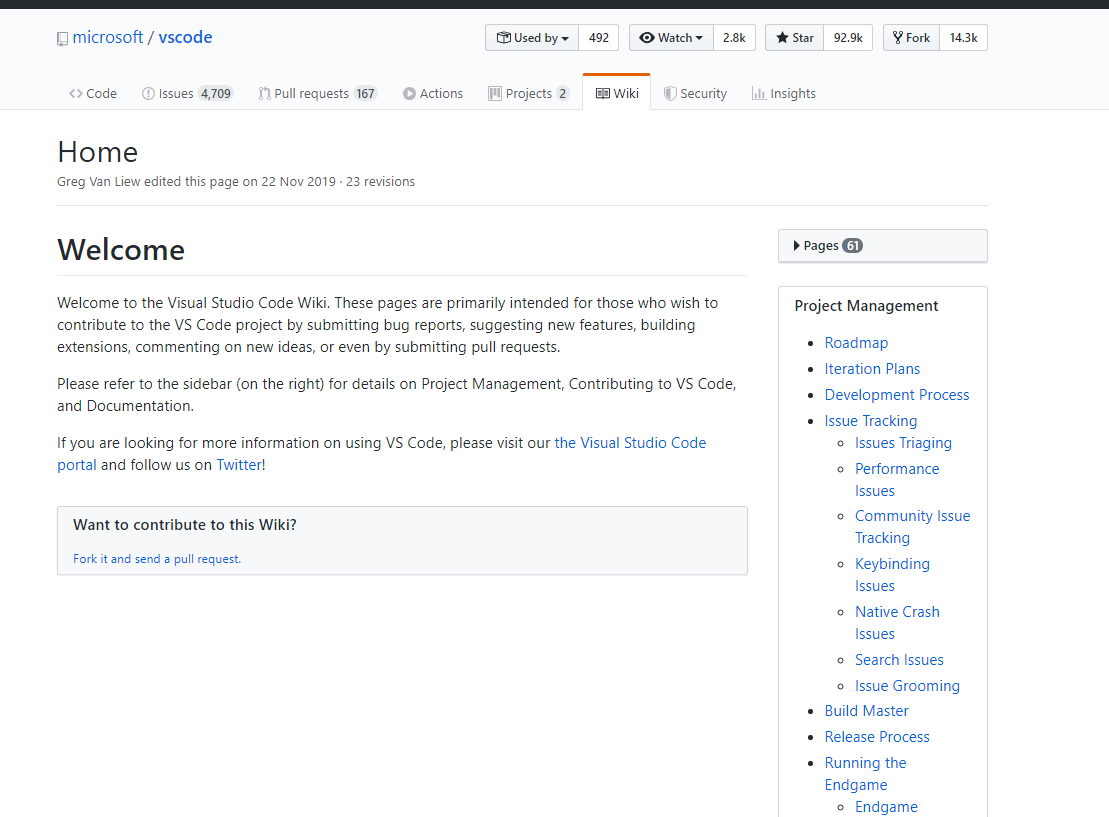Open the Community Issue Tracking page
This screenshot has width=1109, height=817.
click(912, 527)
